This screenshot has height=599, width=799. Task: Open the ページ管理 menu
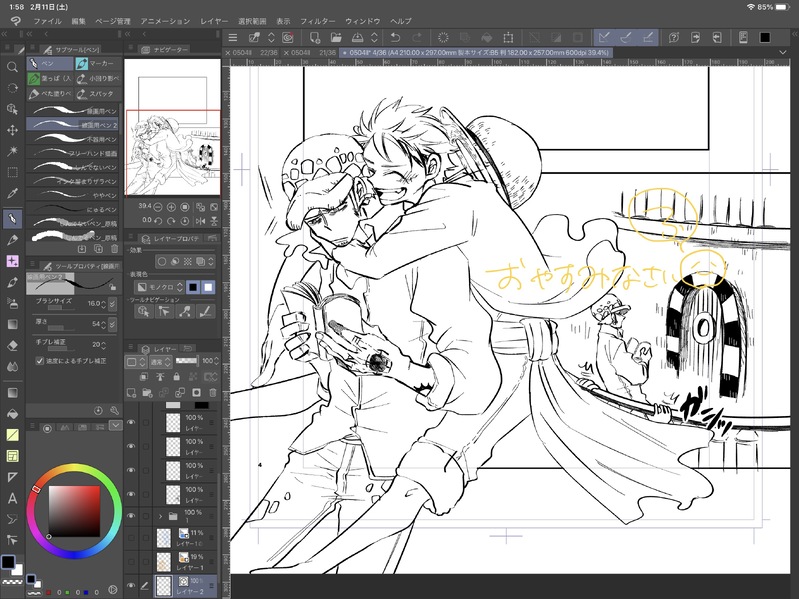pos(113,21)
